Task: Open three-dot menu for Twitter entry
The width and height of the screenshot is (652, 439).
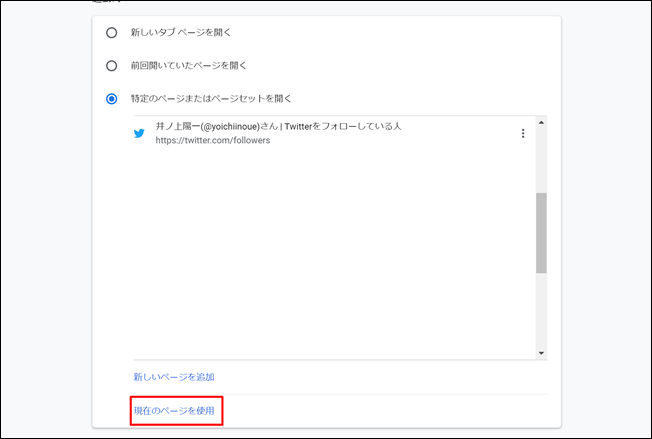Action: 523,133
